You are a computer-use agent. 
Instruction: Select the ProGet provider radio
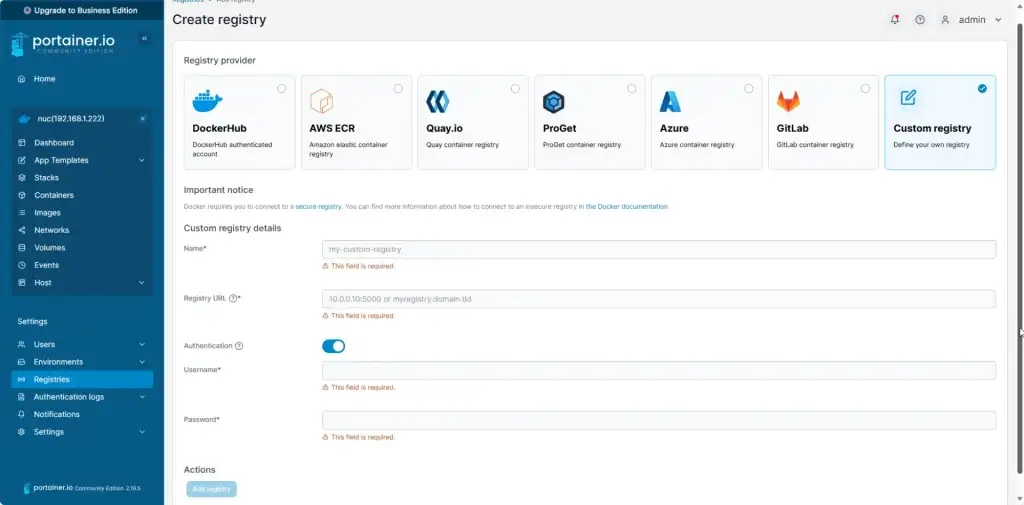click(x=632, y=88)
